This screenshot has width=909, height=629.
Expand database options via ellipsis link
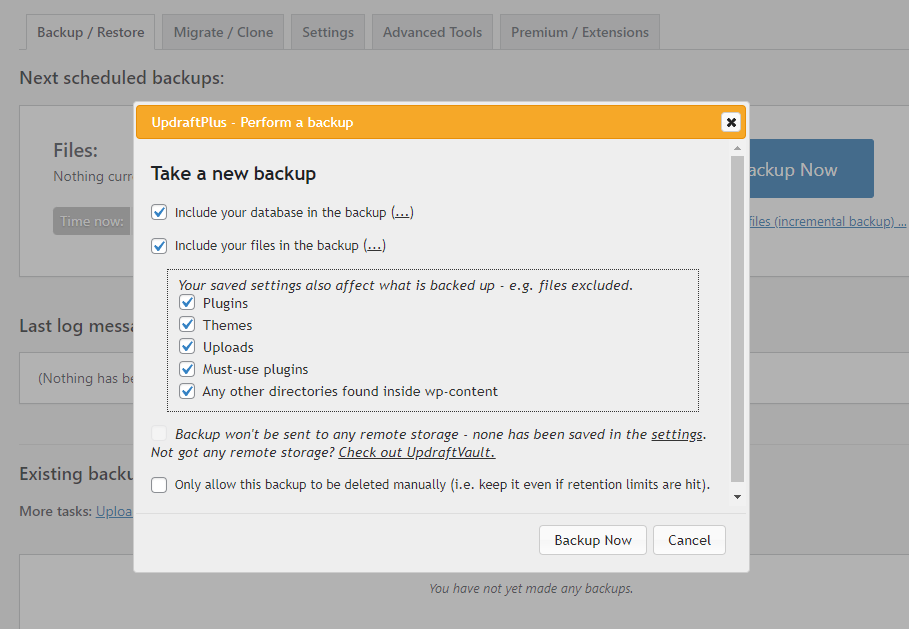click(x=402, y=213)
